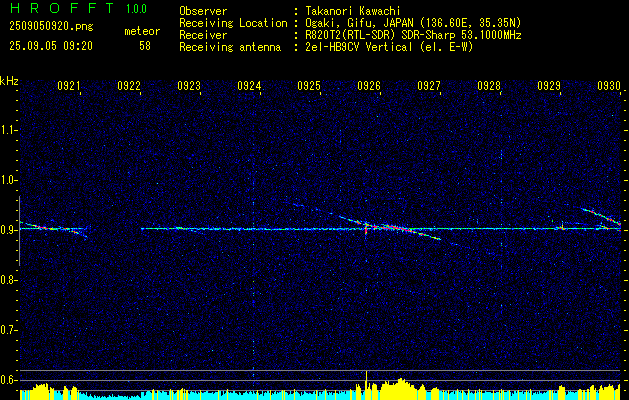This screenshot has width=629, height=400.
Task: Click the 0922 time marker
Action: pos(129,85)
